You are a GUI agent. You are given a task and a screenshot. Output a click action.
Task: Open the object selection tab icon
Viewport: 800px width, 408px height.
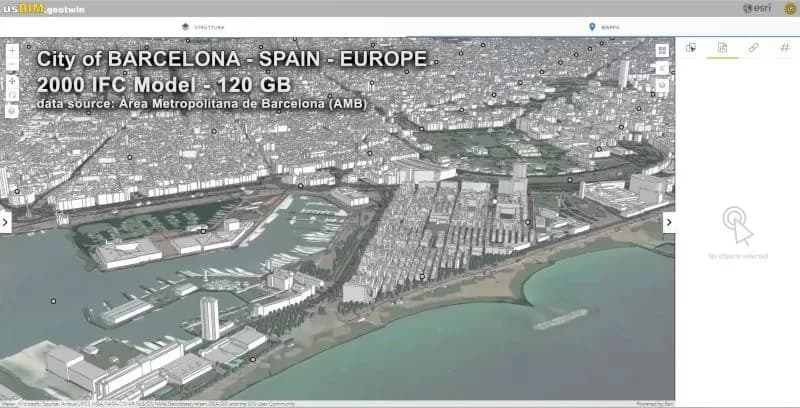(691, 48)
